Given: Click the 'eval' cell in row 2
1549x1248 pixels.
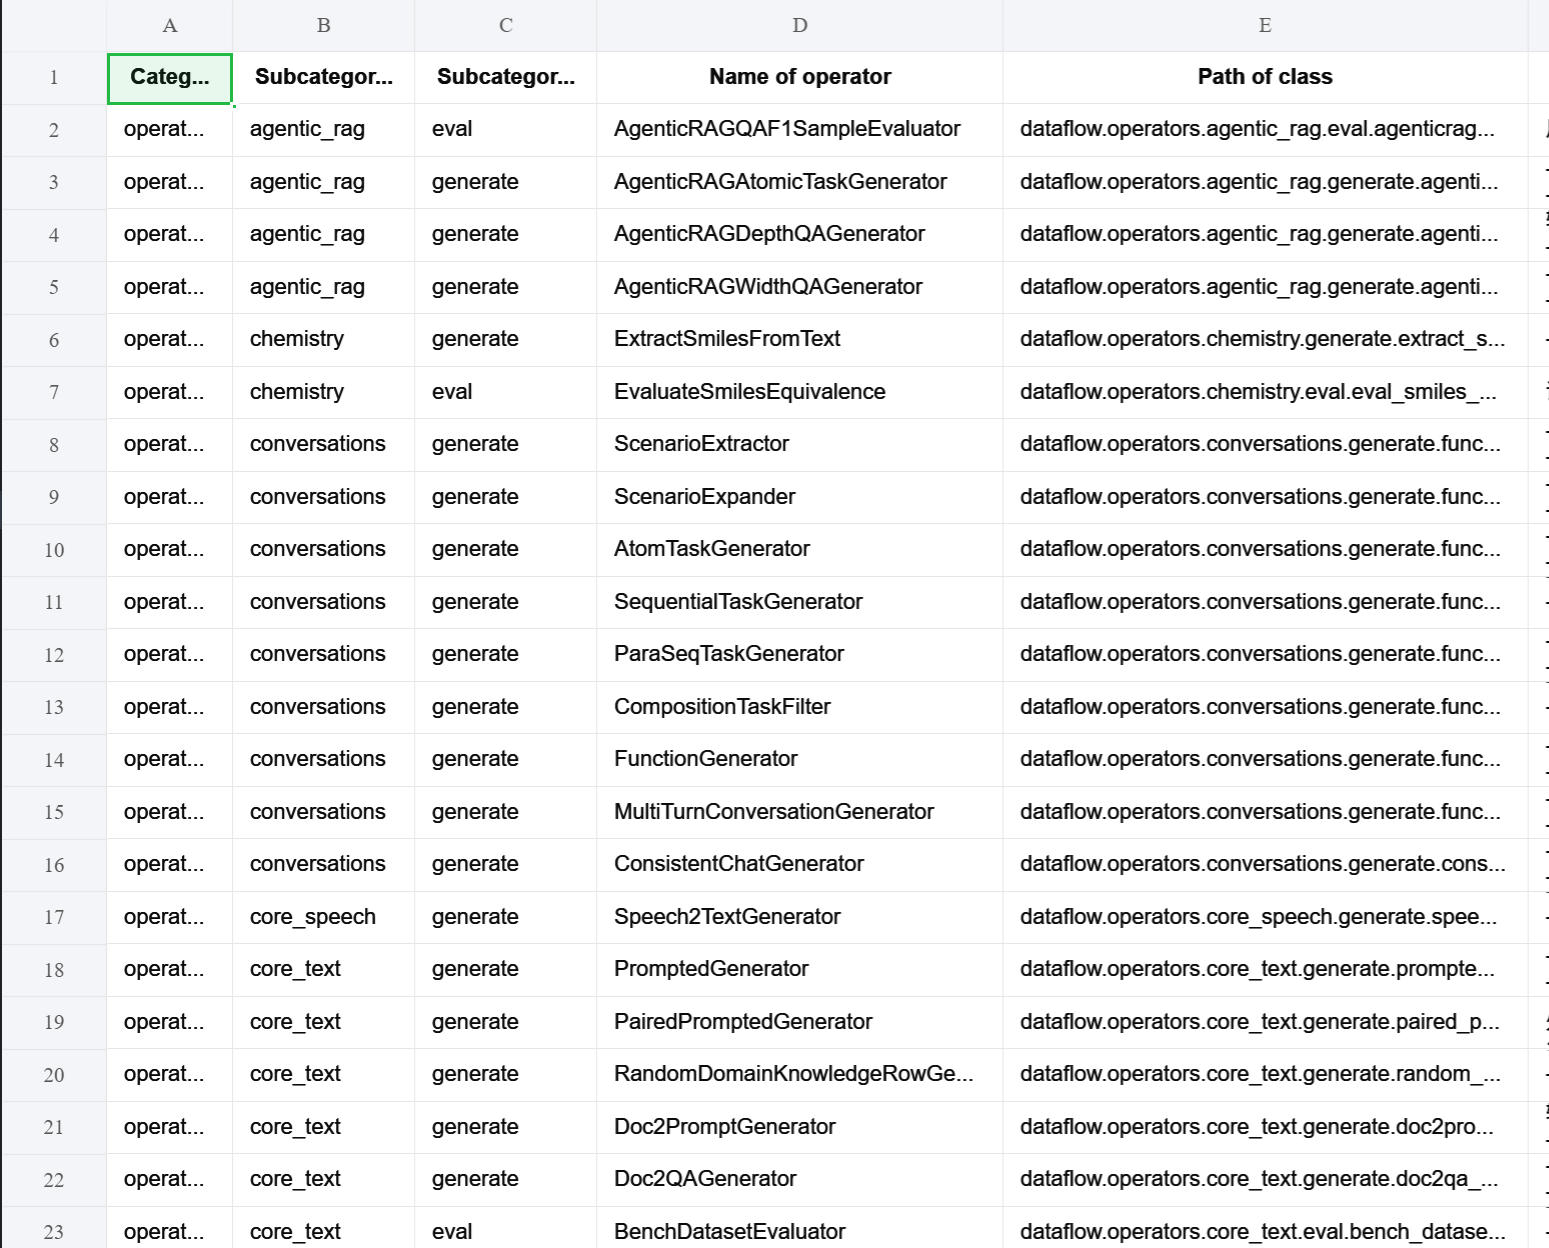Looking at the screenshot, I should (x=452, y=129).
